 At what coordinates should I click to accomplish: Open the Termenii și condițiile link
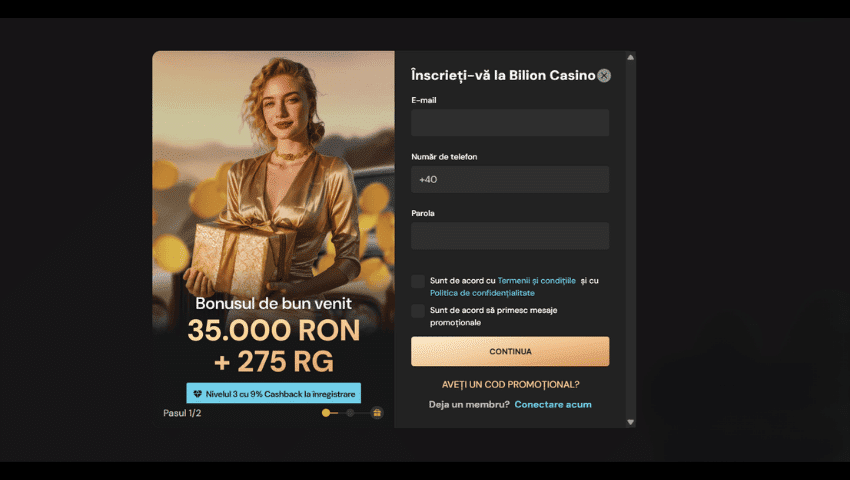pyautogui.click(x=537, y=281)
